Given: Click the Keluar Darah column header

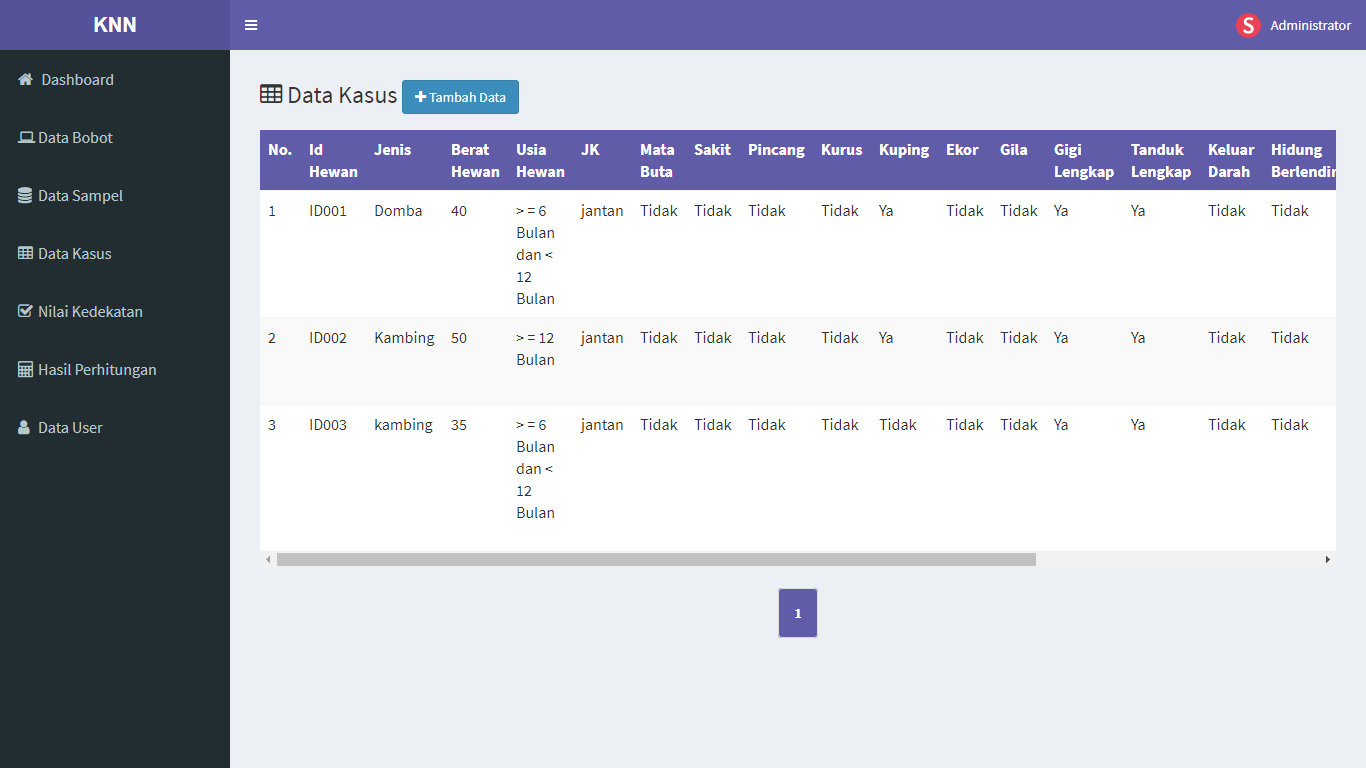Looking at the screenshot, I should click(1231, 160).
